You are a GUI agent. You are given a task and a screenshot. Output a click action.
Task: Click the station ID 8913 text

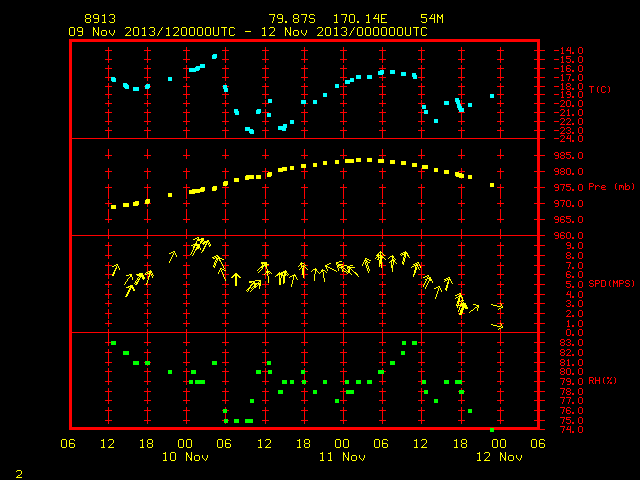pos(100,19)
